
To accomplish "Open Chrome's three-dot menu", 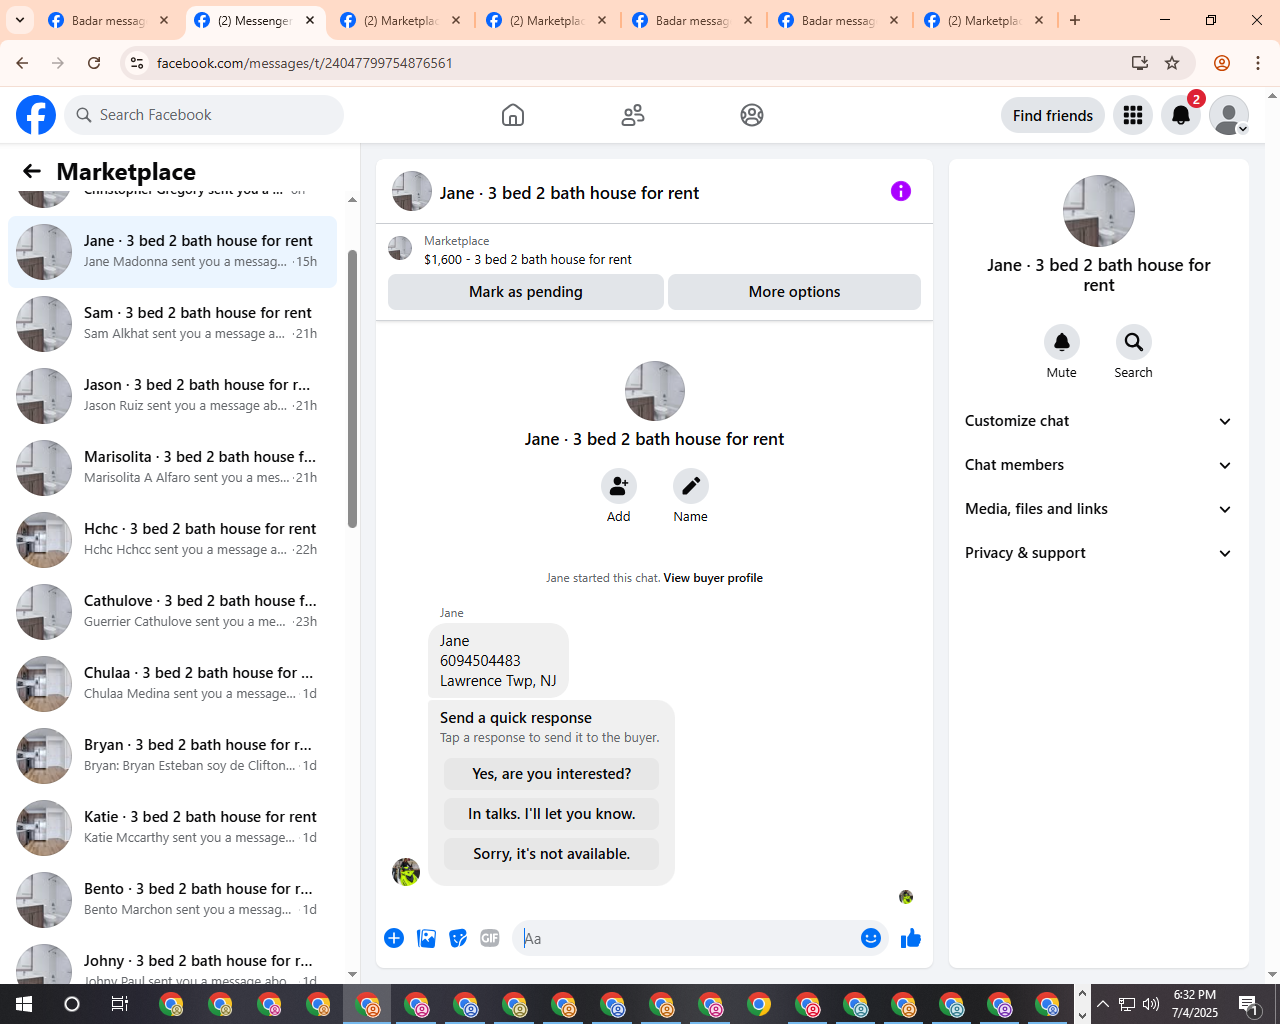I will (1258, 63).
